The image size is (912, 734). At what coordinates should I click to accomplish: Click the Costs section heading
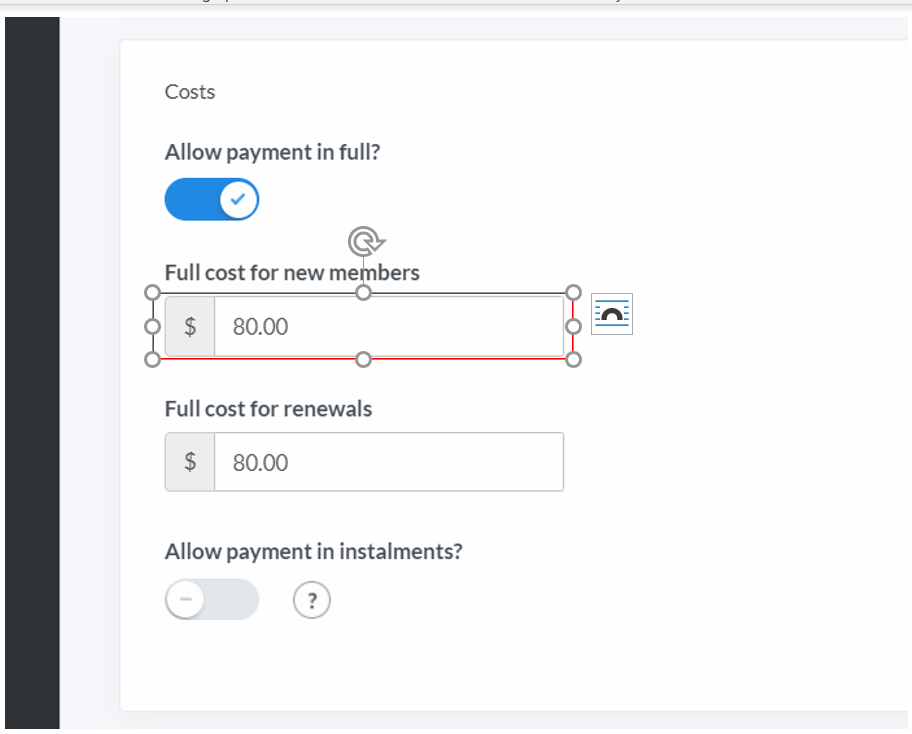coord(190,92)
